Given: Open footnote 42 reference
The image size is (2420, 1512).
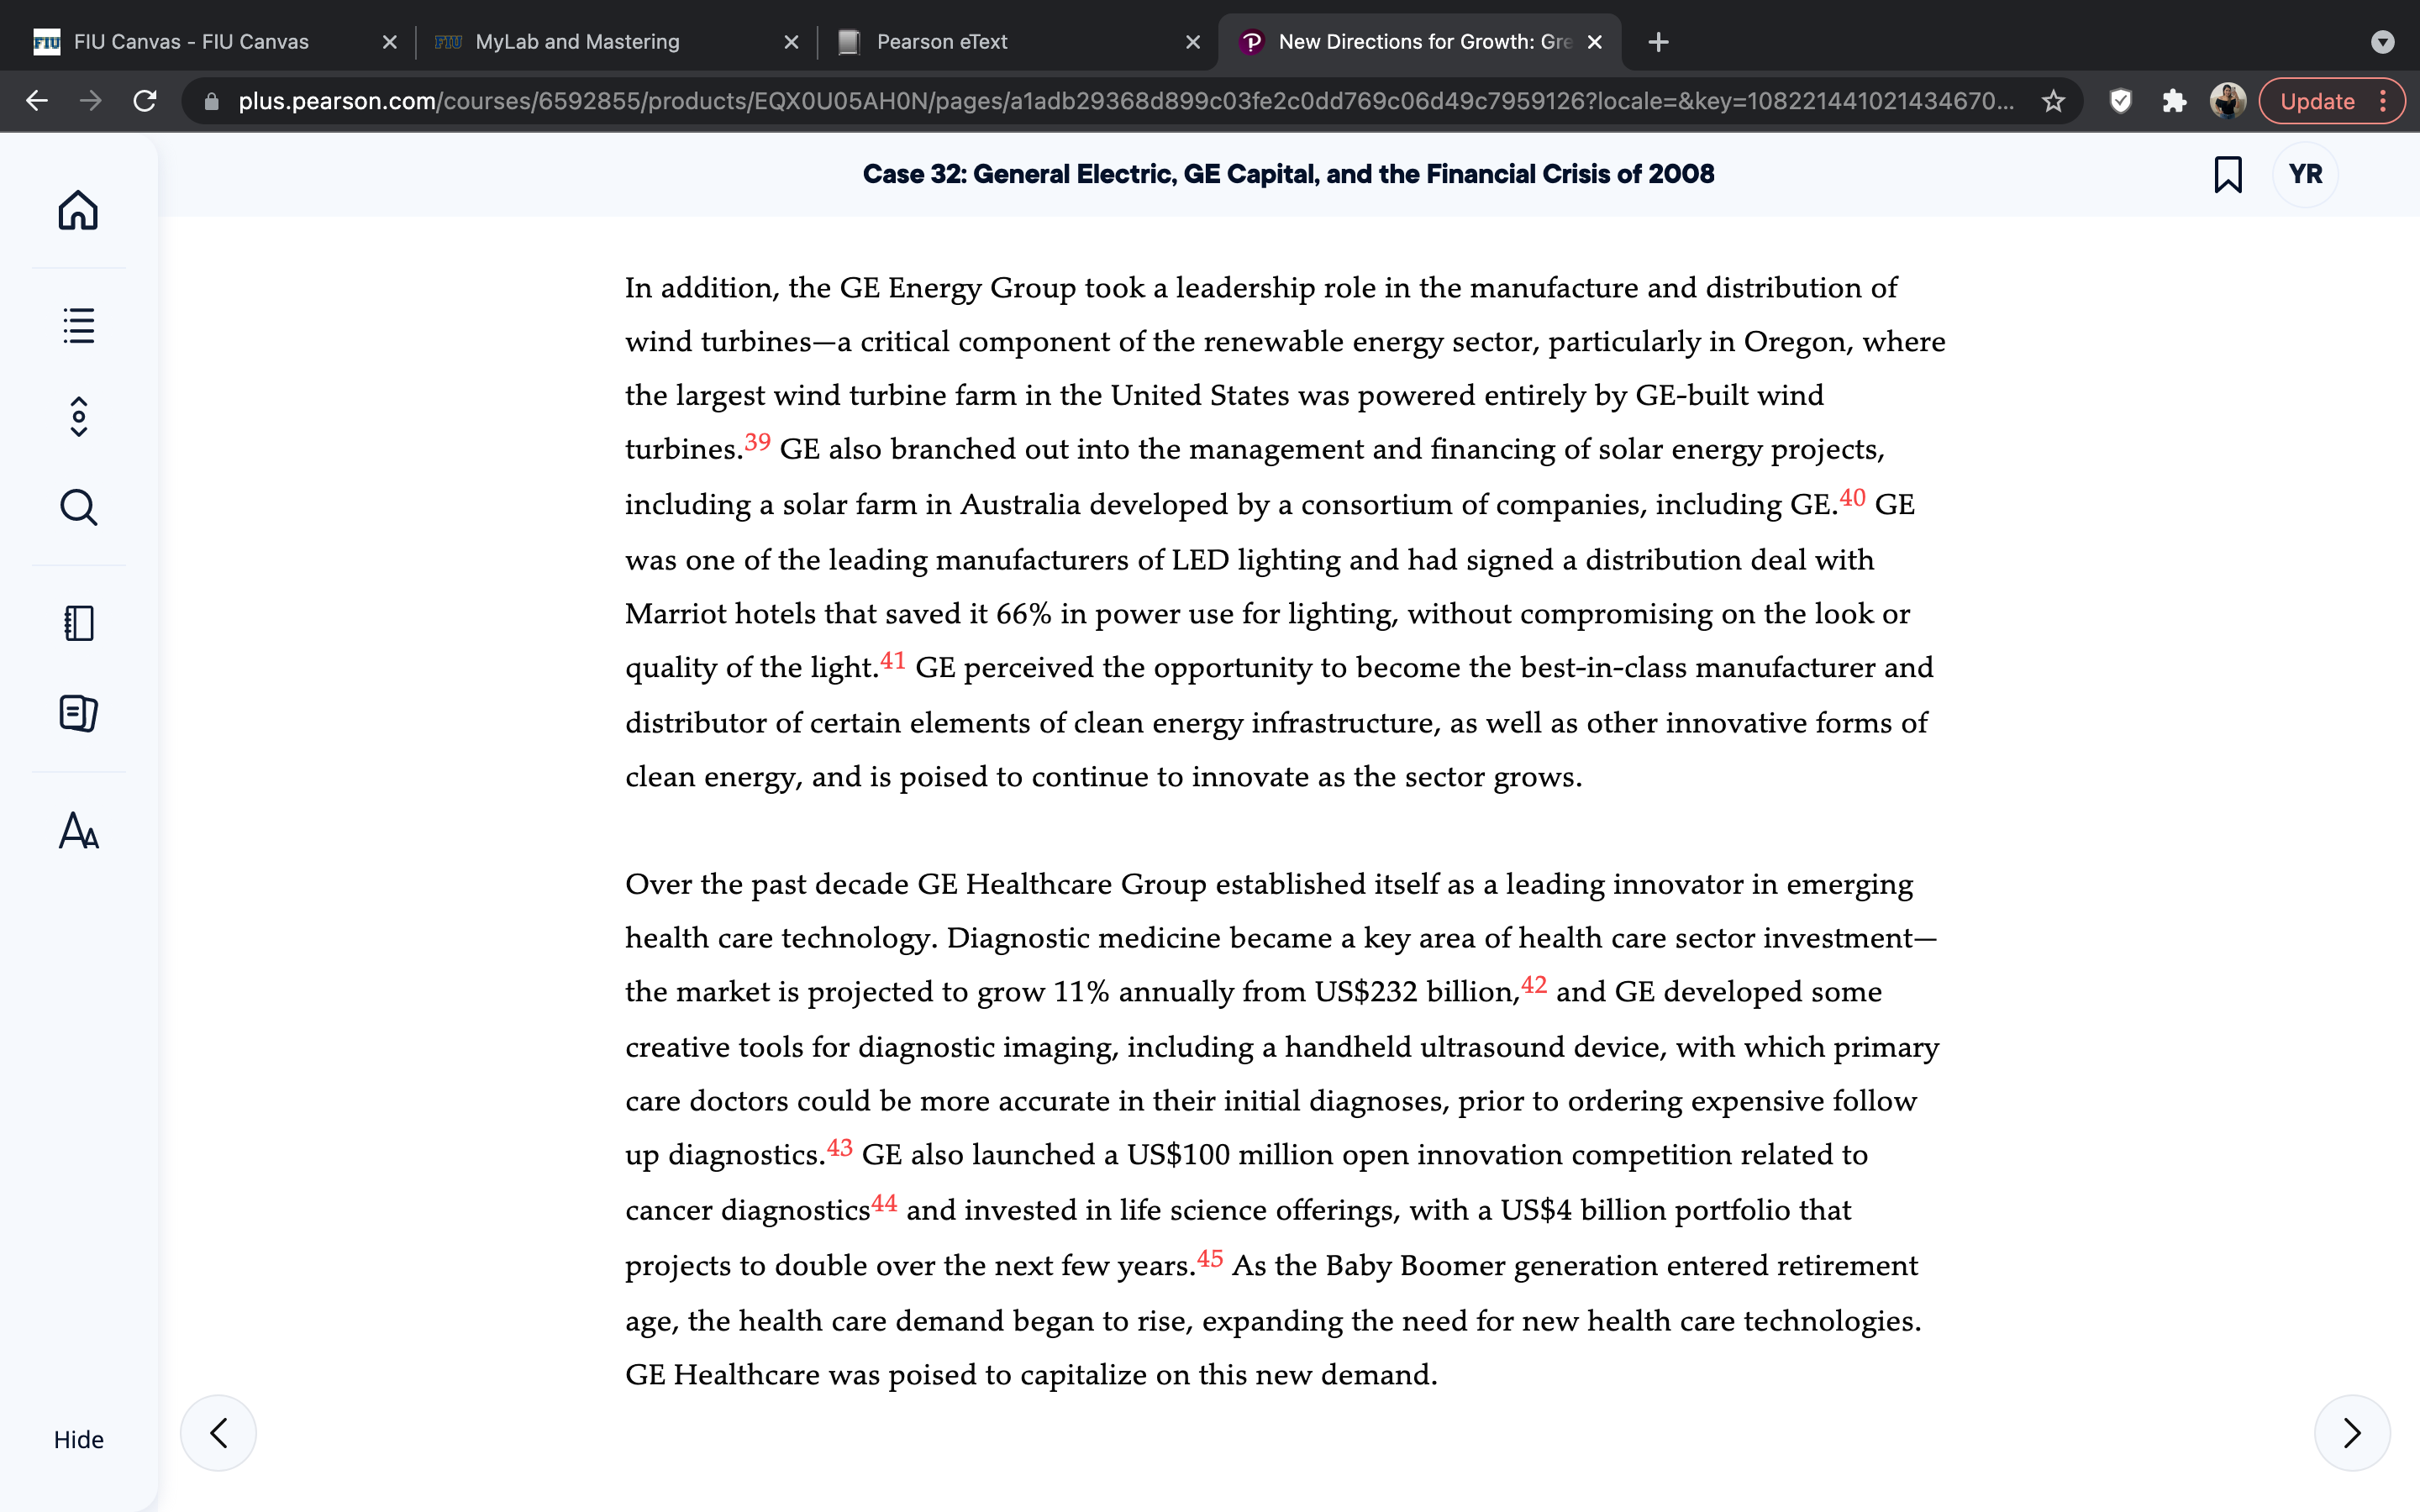Looking at the screenshot, I should tap(1534, 985).
